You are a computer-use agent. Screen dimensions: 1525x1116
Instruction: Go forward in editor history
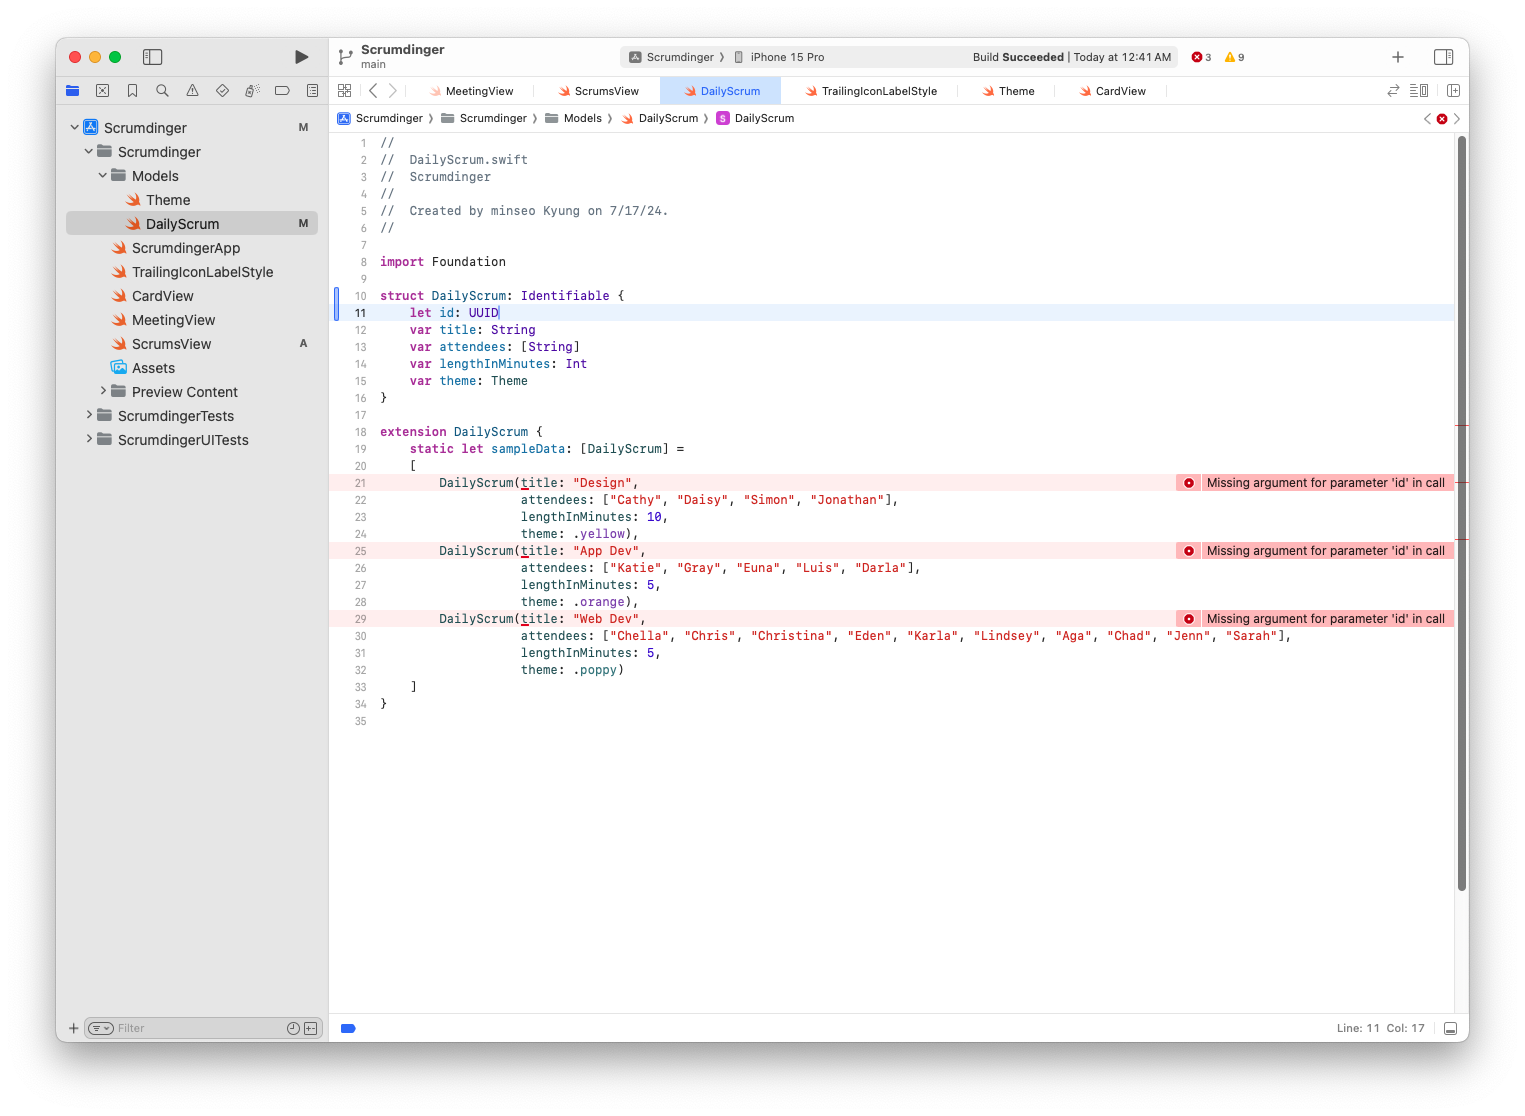(x=393, y=91)
